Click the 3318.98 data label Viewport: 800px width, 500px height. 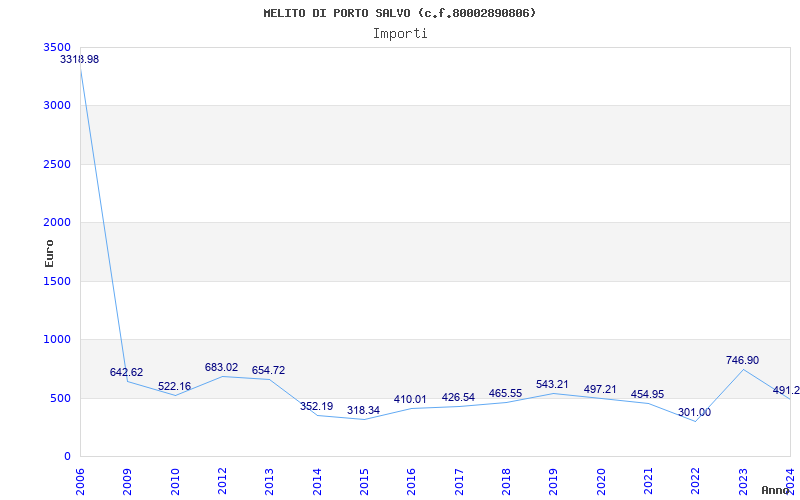pos(80,59)
